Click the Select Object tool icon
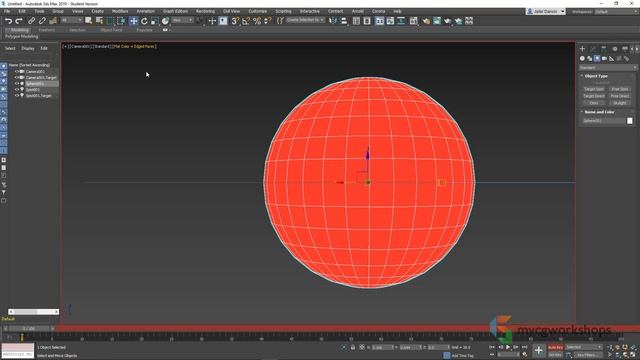The image size is (640, 360). pos(89,21)
